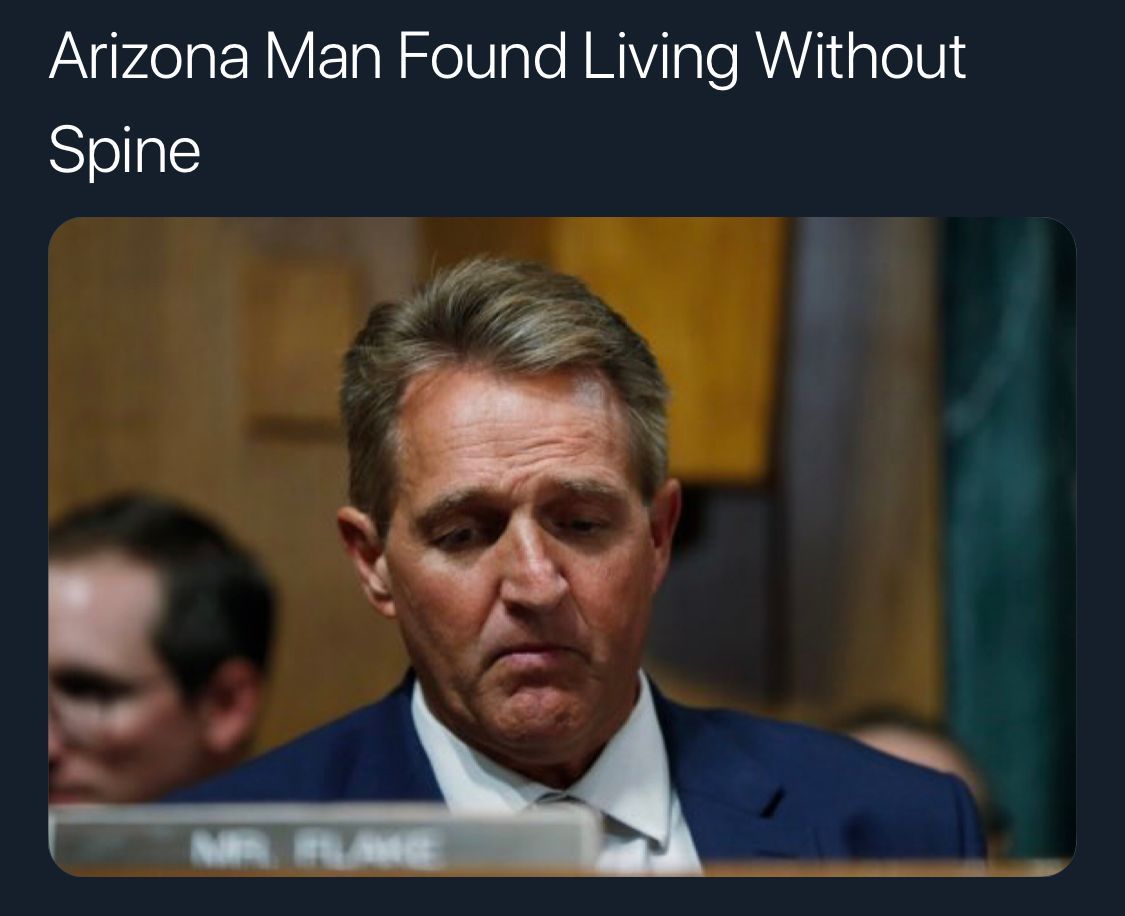
Task: Click the word 'Arizona' in the headline
Action: point(149,56)
